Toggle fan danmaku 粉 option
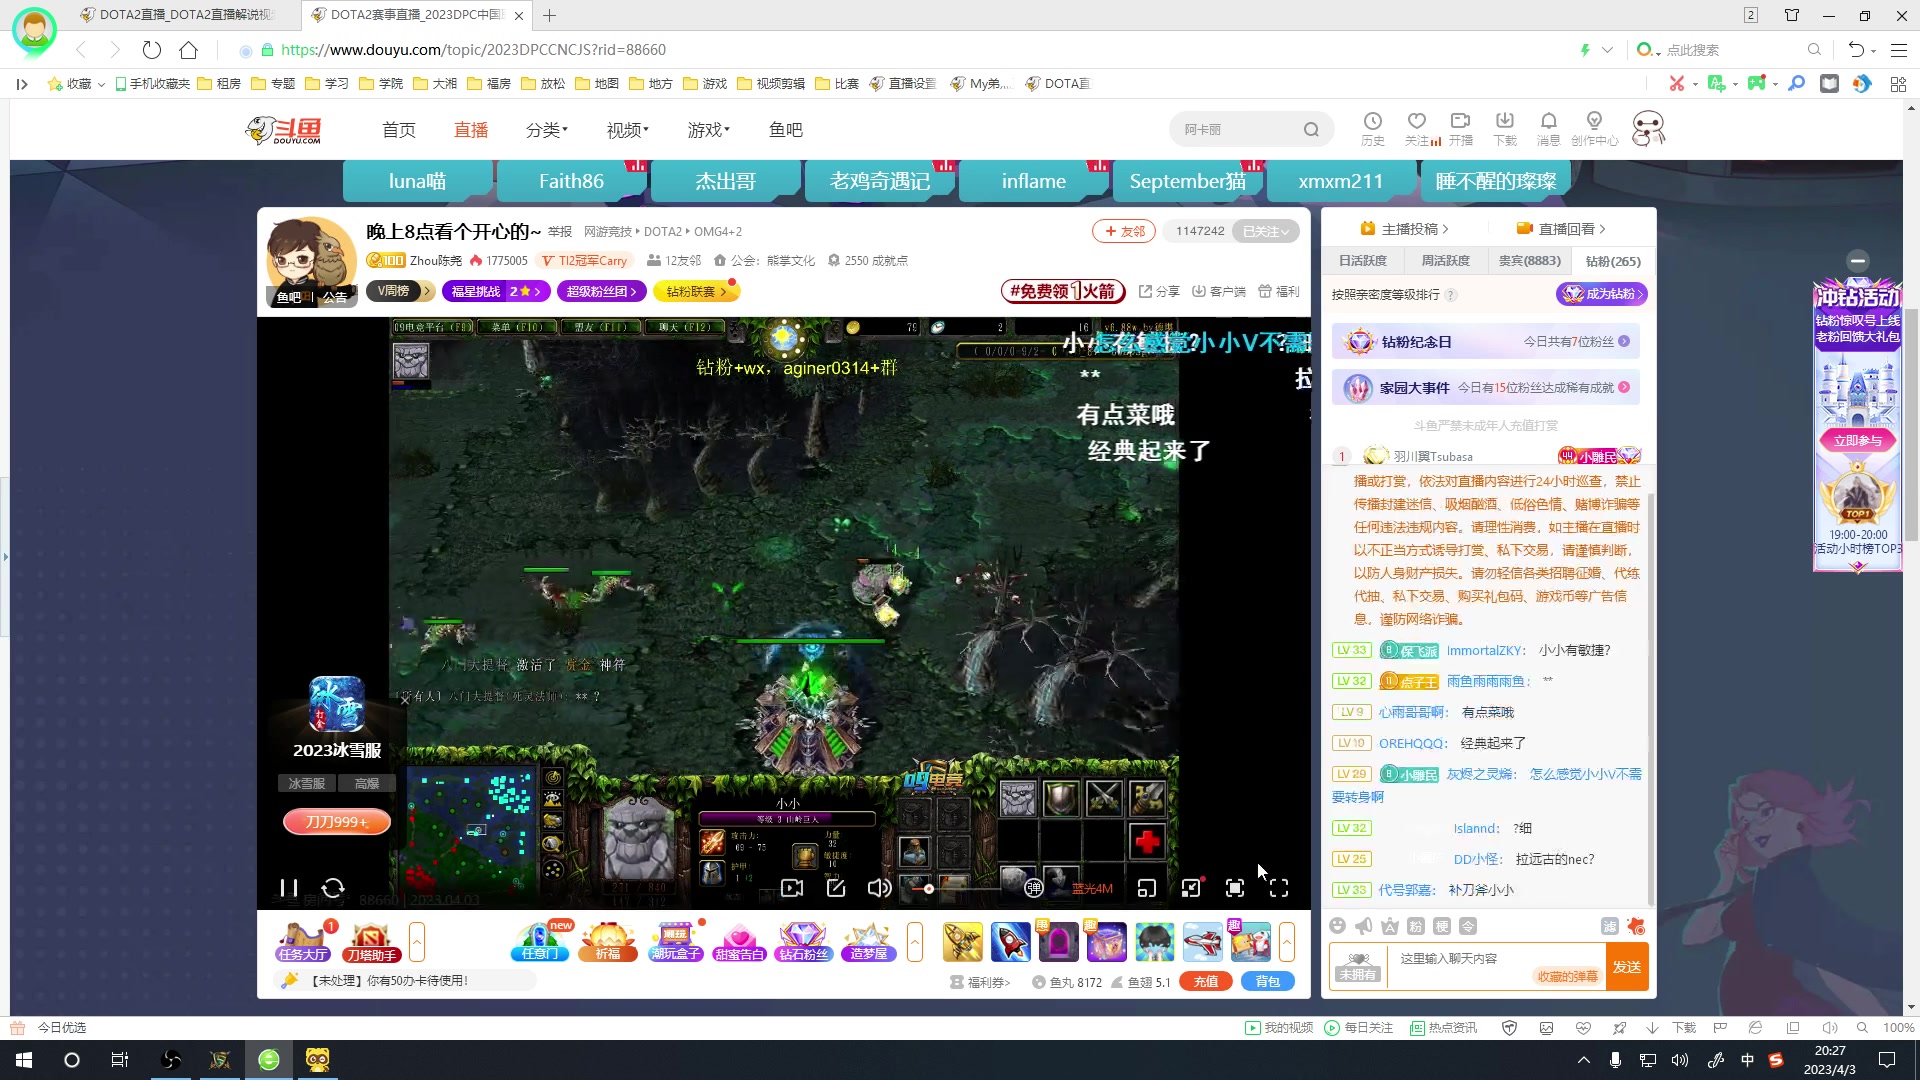The image size is (1920, 1080). click(1416, 926)
